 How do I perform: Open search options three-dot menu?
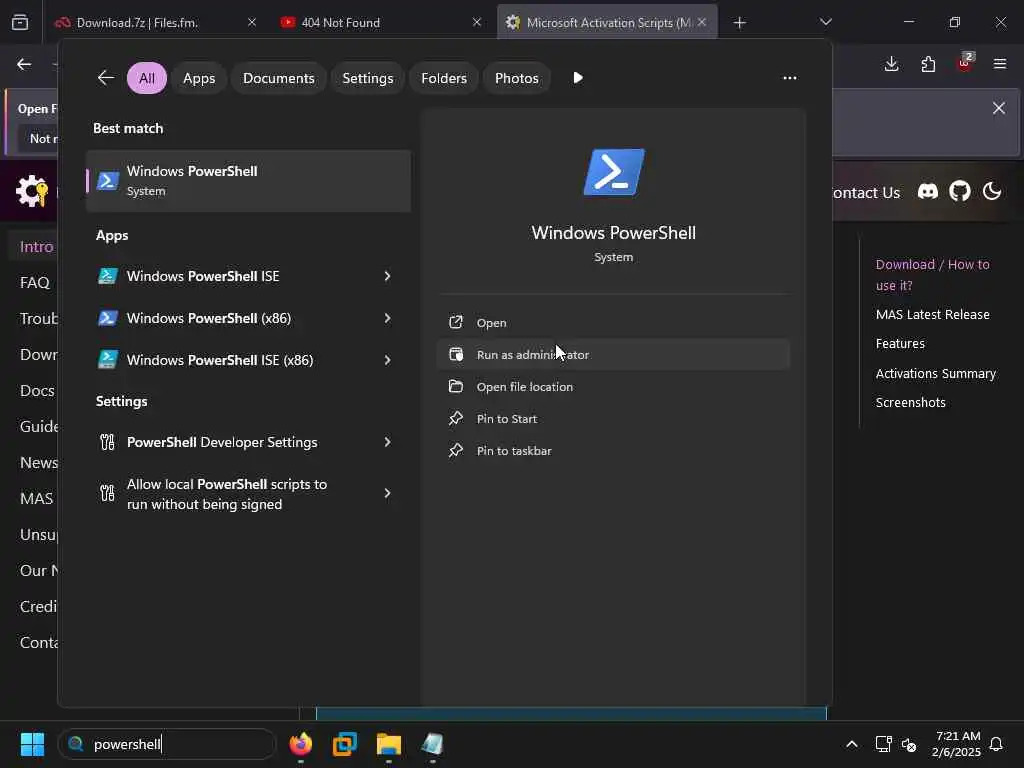pyautogui.click(x=790, y=78)
